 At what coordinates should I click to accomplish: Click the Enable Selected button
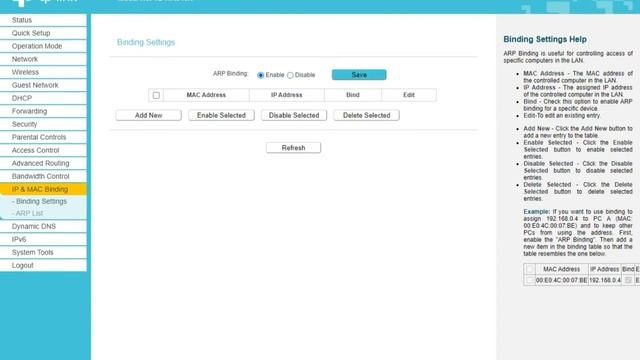point(221,116)
